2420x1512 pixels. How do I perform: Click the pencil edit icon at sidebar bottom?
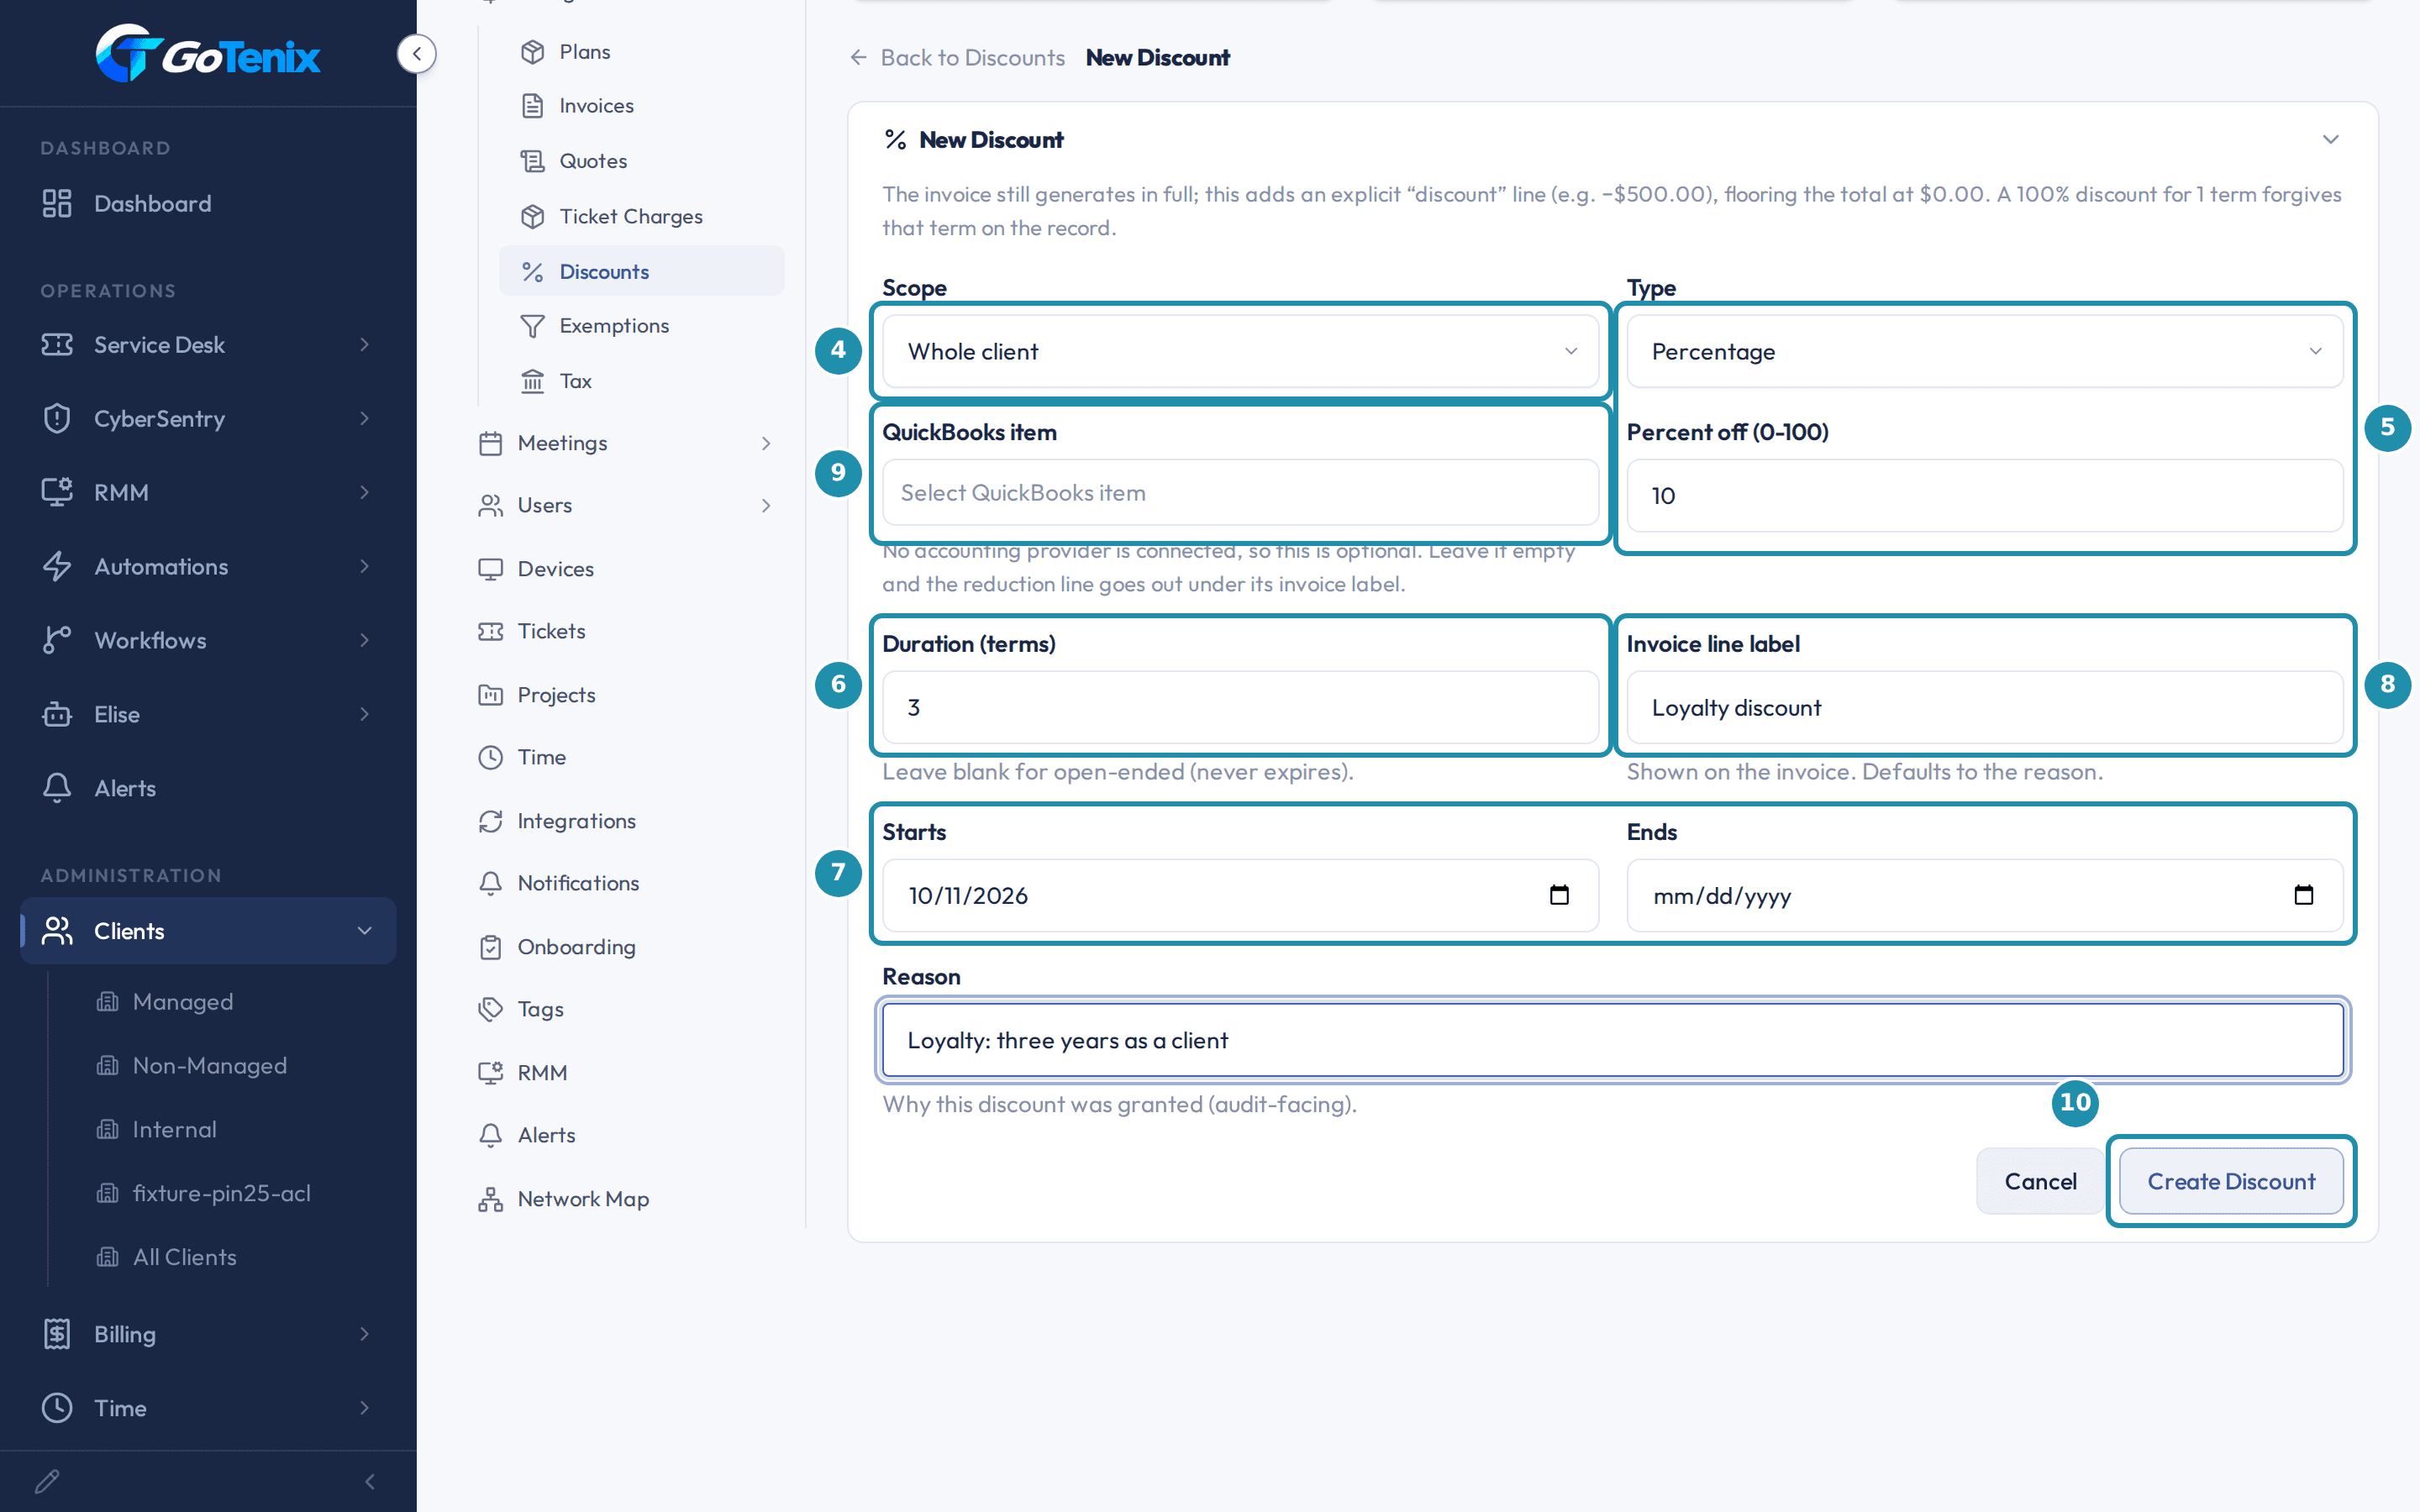tap(47, 1481)
